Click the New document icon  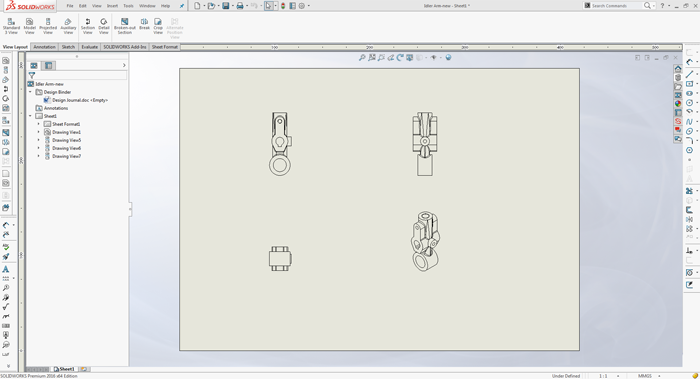[x=197, y=6]
